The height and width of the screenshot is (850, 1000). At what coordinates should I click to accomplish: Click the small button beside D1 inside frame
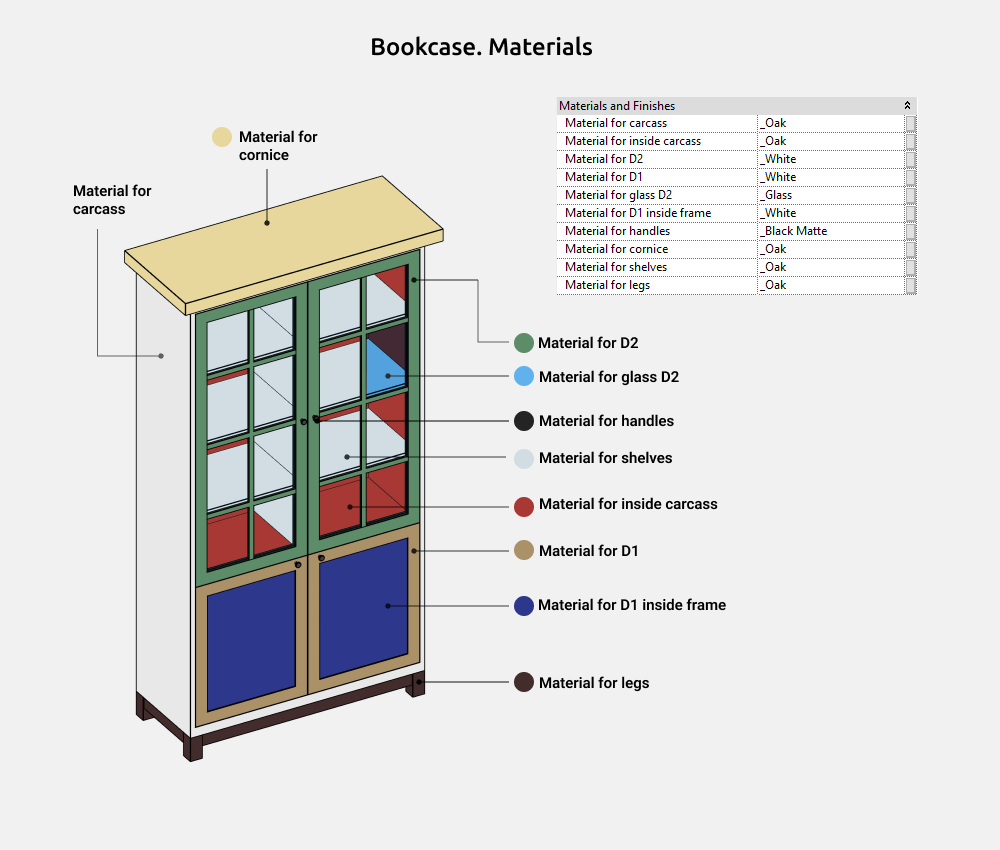click(911, 213)
